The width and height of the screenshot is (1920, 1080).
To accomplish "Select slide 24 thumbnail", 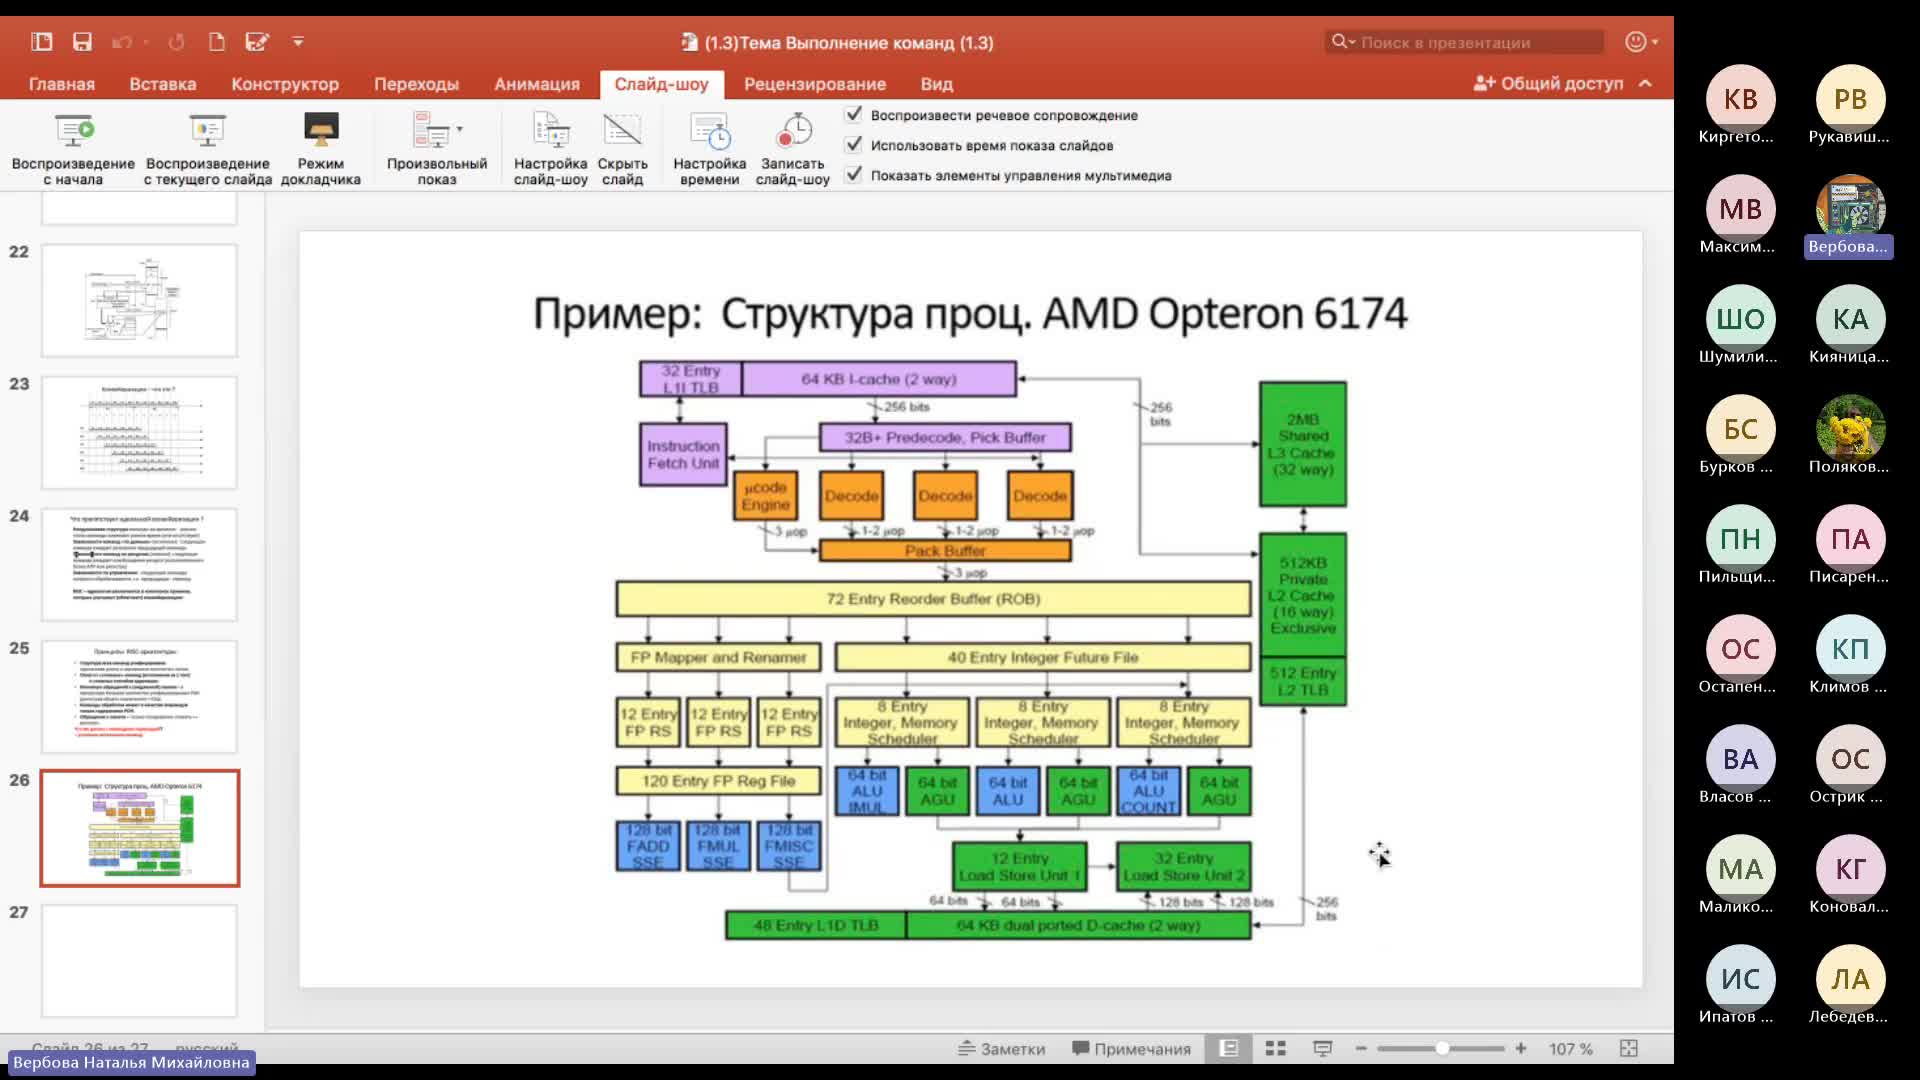I will coord(139,564).
